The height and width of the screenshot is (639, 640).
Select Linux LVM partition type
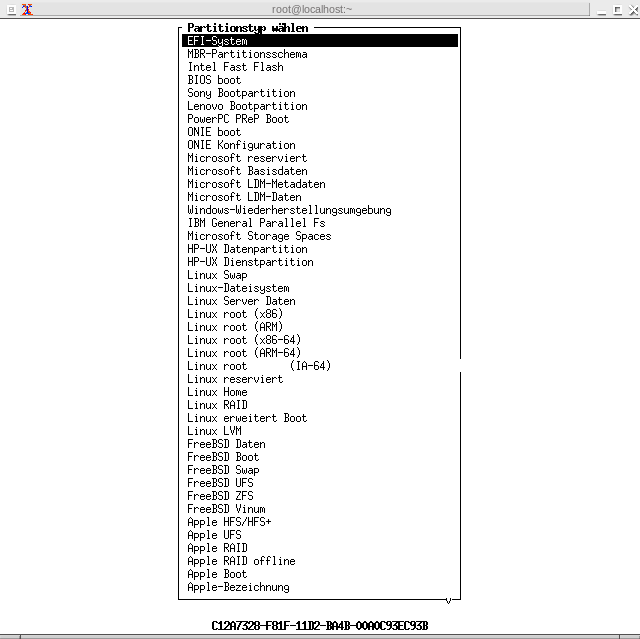pyautogui.click(x=214, y=431)
